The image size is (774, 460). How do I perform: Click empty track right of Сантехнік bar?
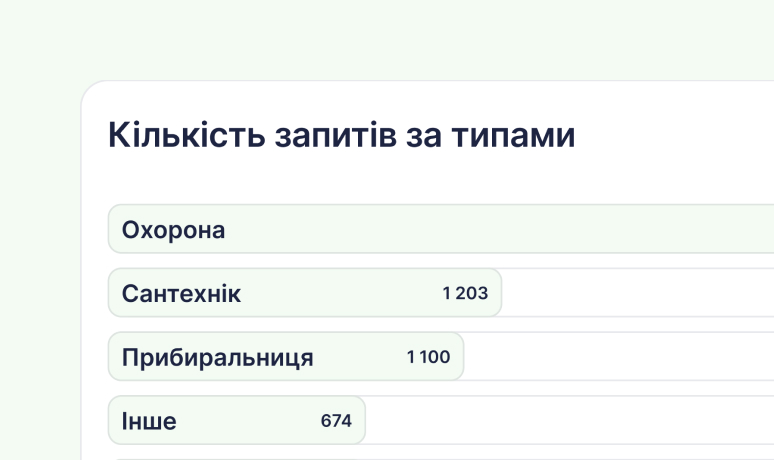click(638, 293)
